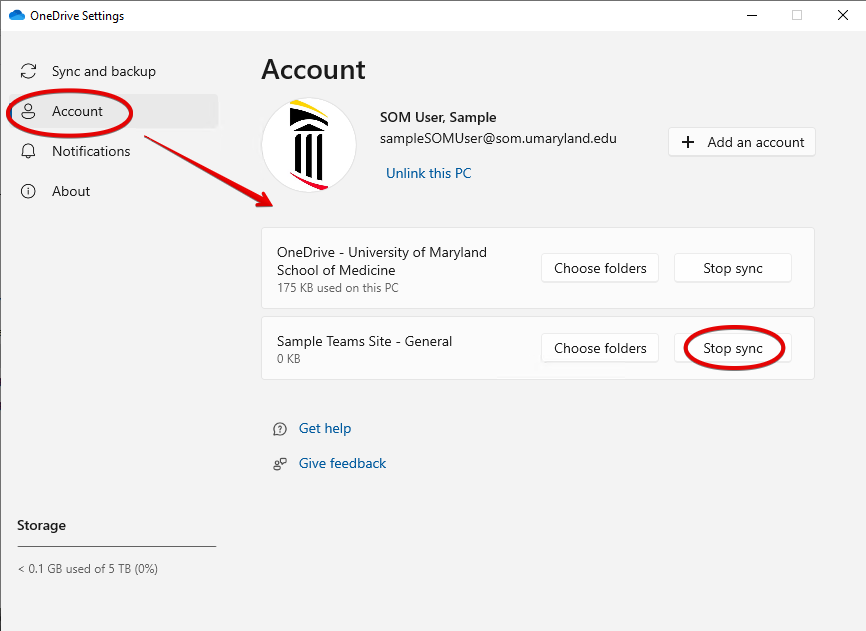
Task: Click the sampleSOMUser email address text
Action: click(x=498, y=138)
